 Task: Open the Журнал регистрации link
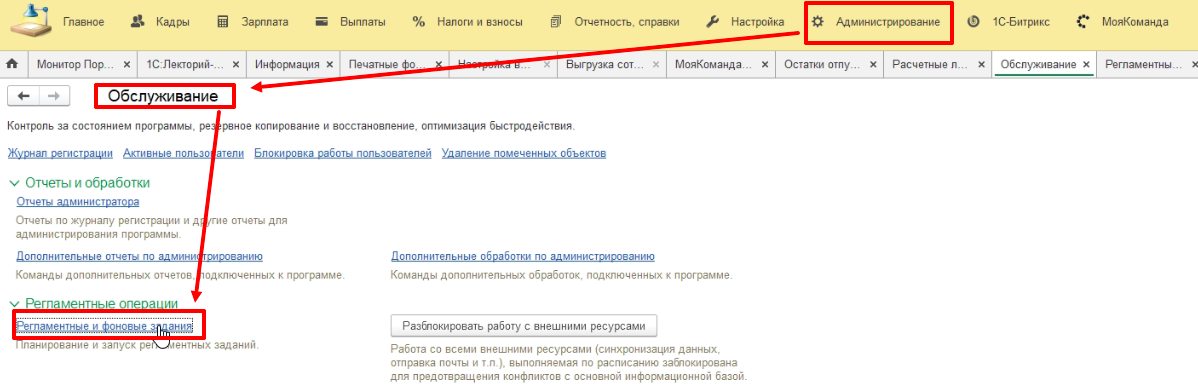pyautogui.click(x=60, y=154)
